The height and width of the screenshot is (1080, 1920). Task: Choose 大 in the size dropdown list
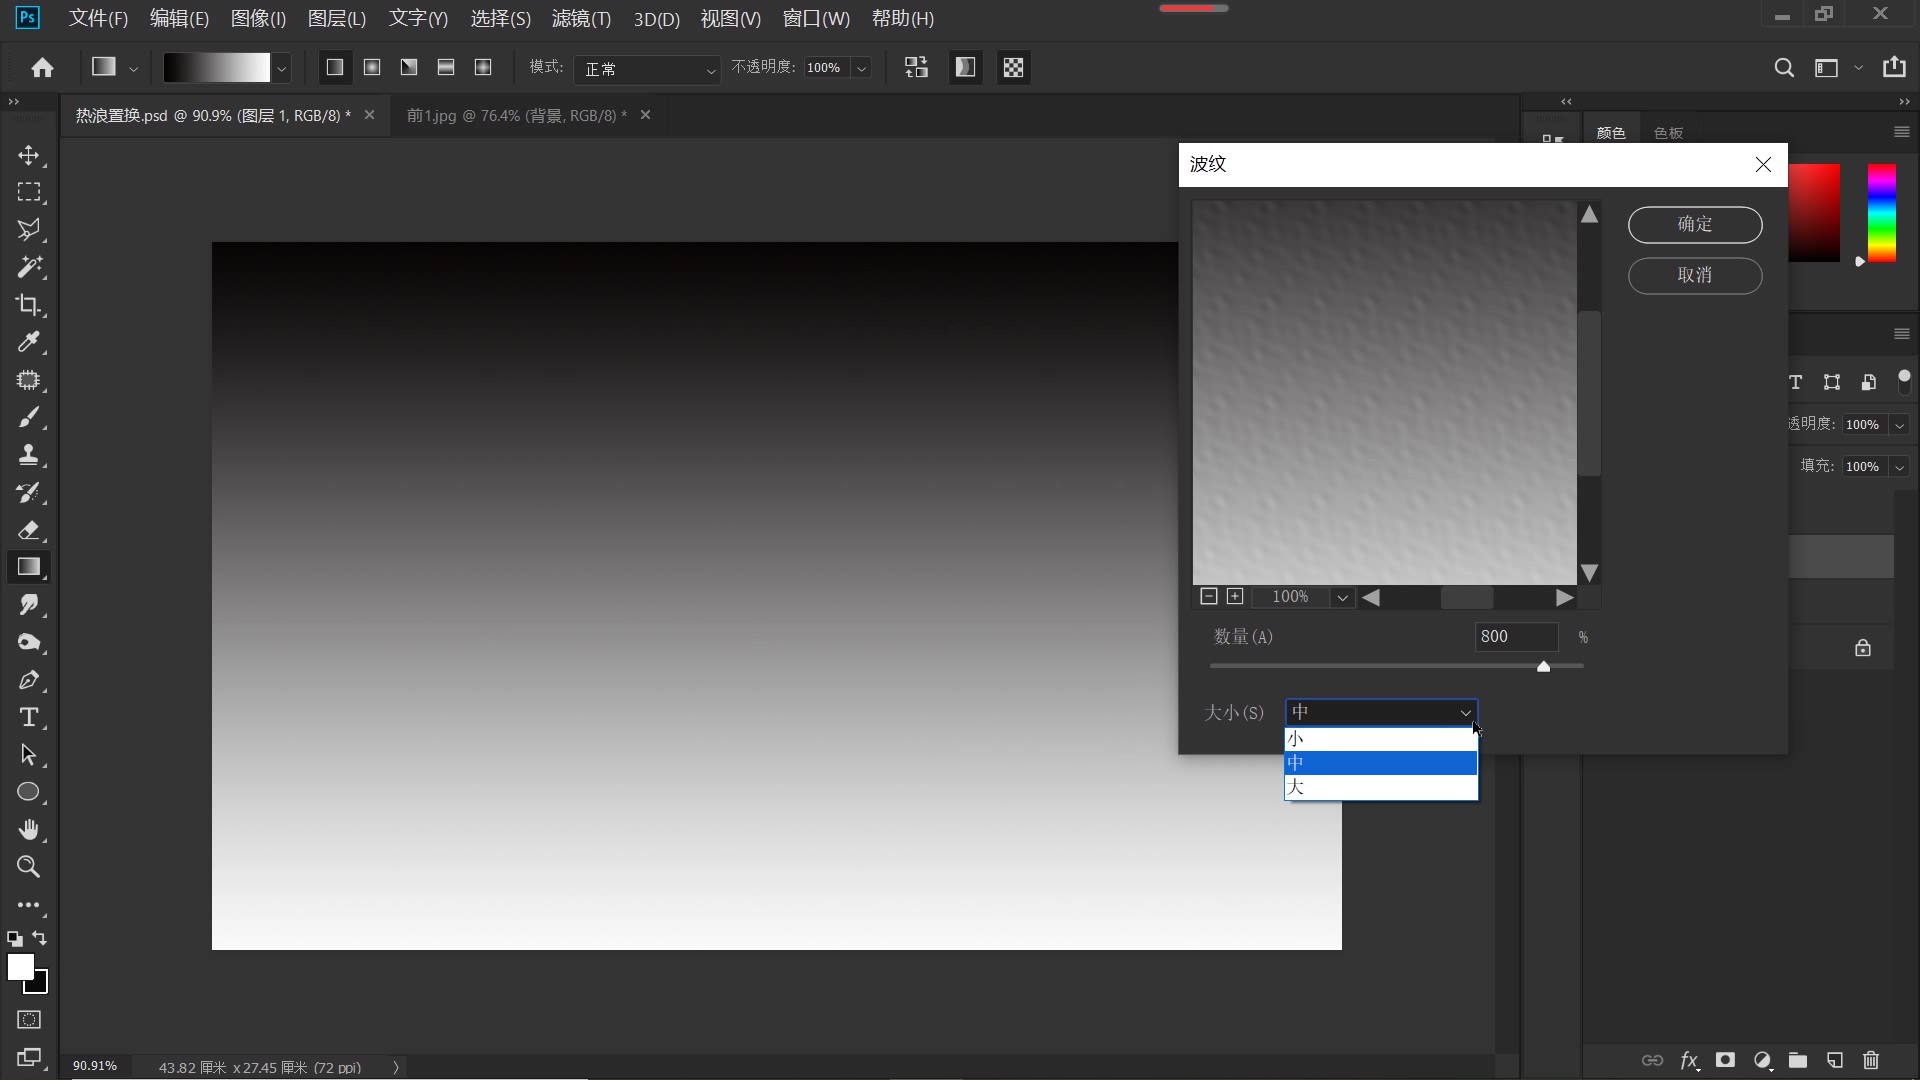coord(1380,787)
